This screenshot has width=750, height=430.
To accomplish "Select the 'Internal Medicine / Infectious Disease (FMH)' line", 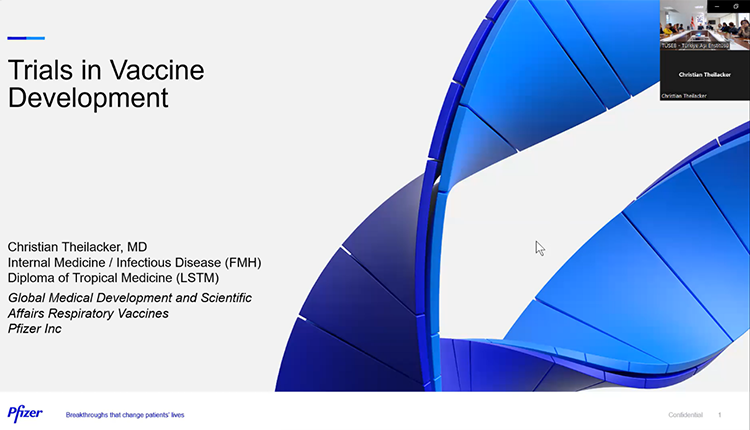I will [x=134, y=263].
